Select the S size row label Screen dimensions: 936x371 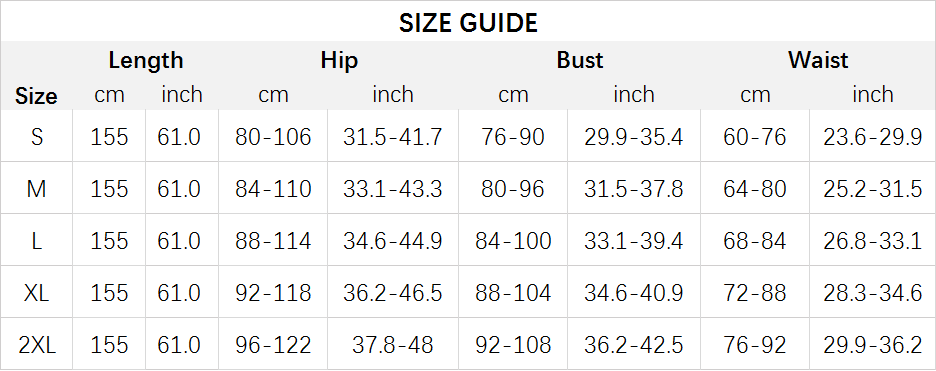tap(36, 137)
